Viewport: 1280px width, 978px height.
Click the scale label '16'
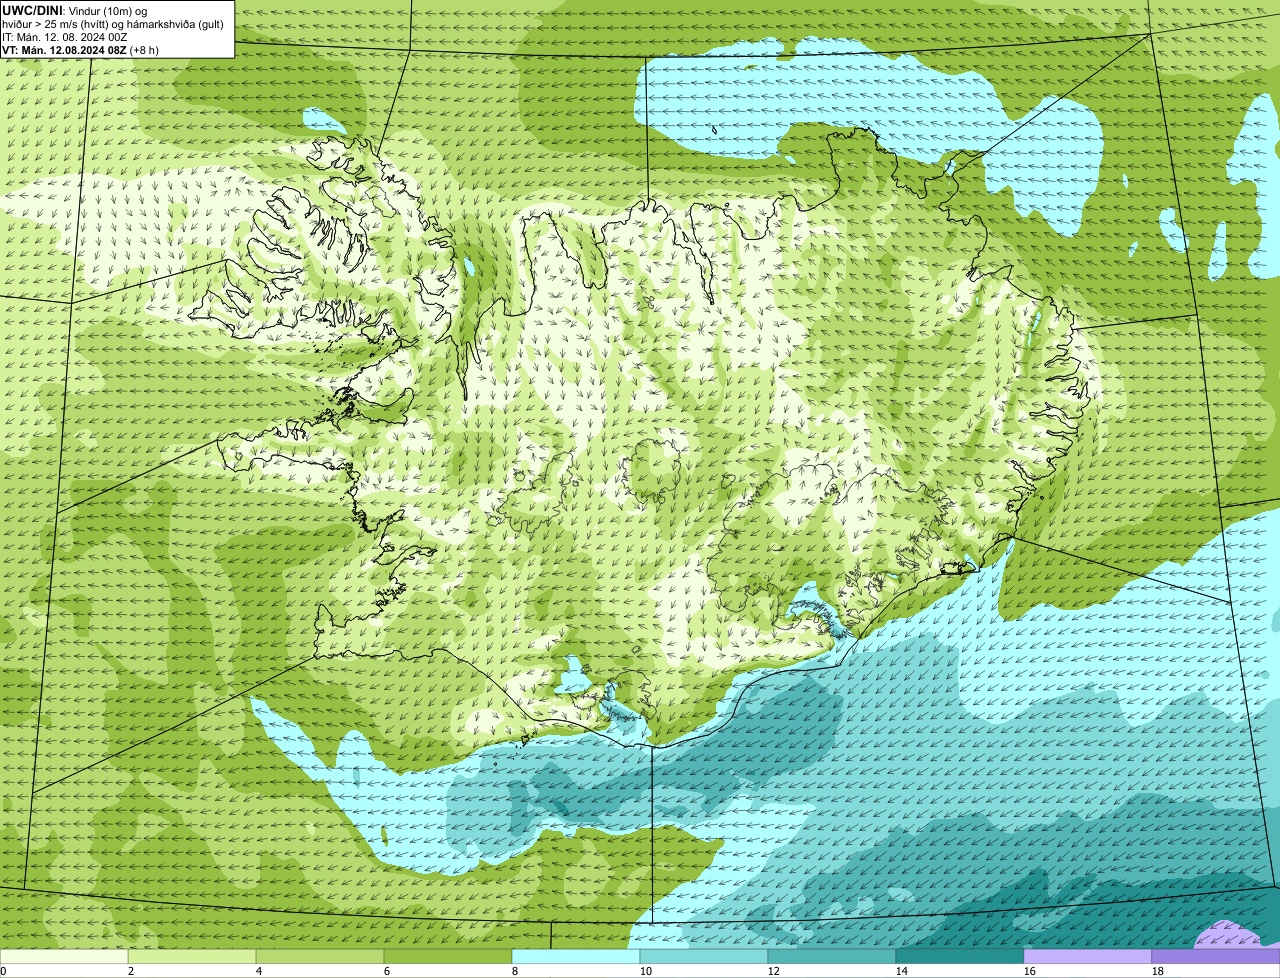pyautogui.click(x=1030, y=971)
